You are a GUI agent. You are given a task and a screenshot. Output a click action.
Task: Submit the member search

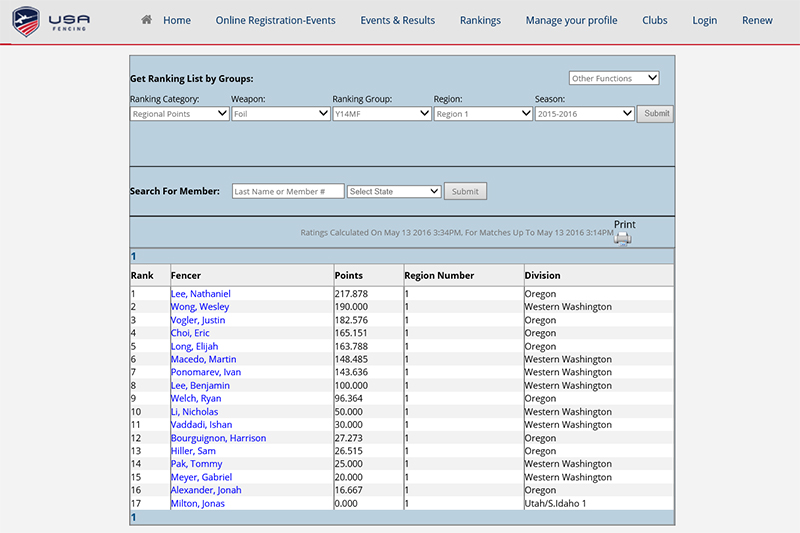click(465, 191)
